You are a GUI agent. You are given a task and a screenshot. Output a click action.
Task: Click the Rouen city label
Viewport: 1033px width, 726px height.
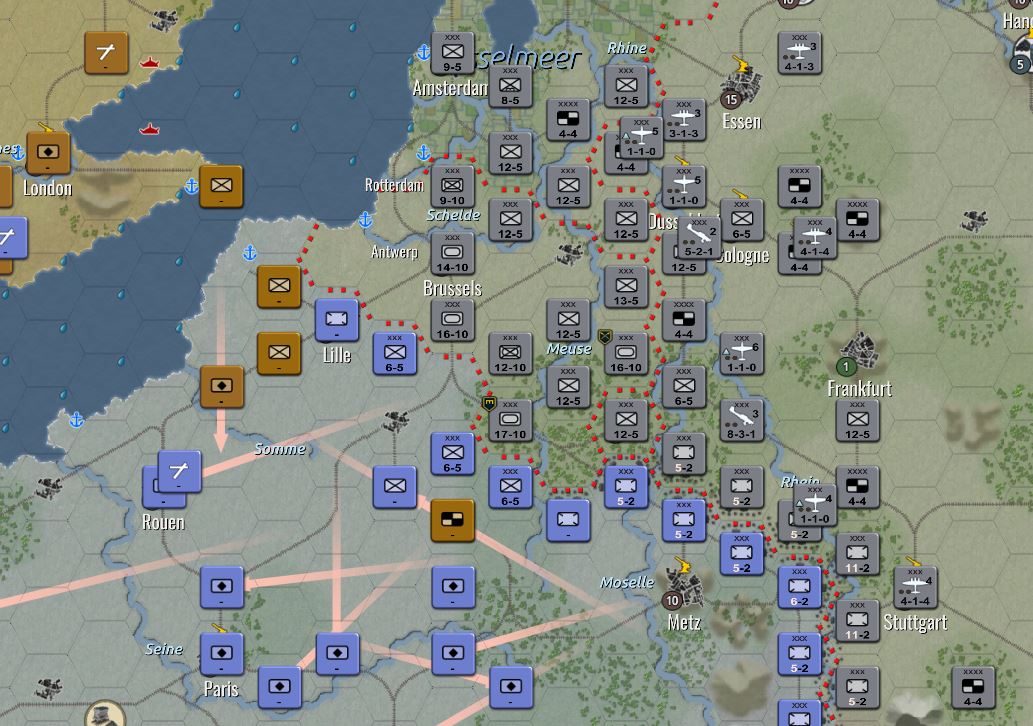click(163, 522)
